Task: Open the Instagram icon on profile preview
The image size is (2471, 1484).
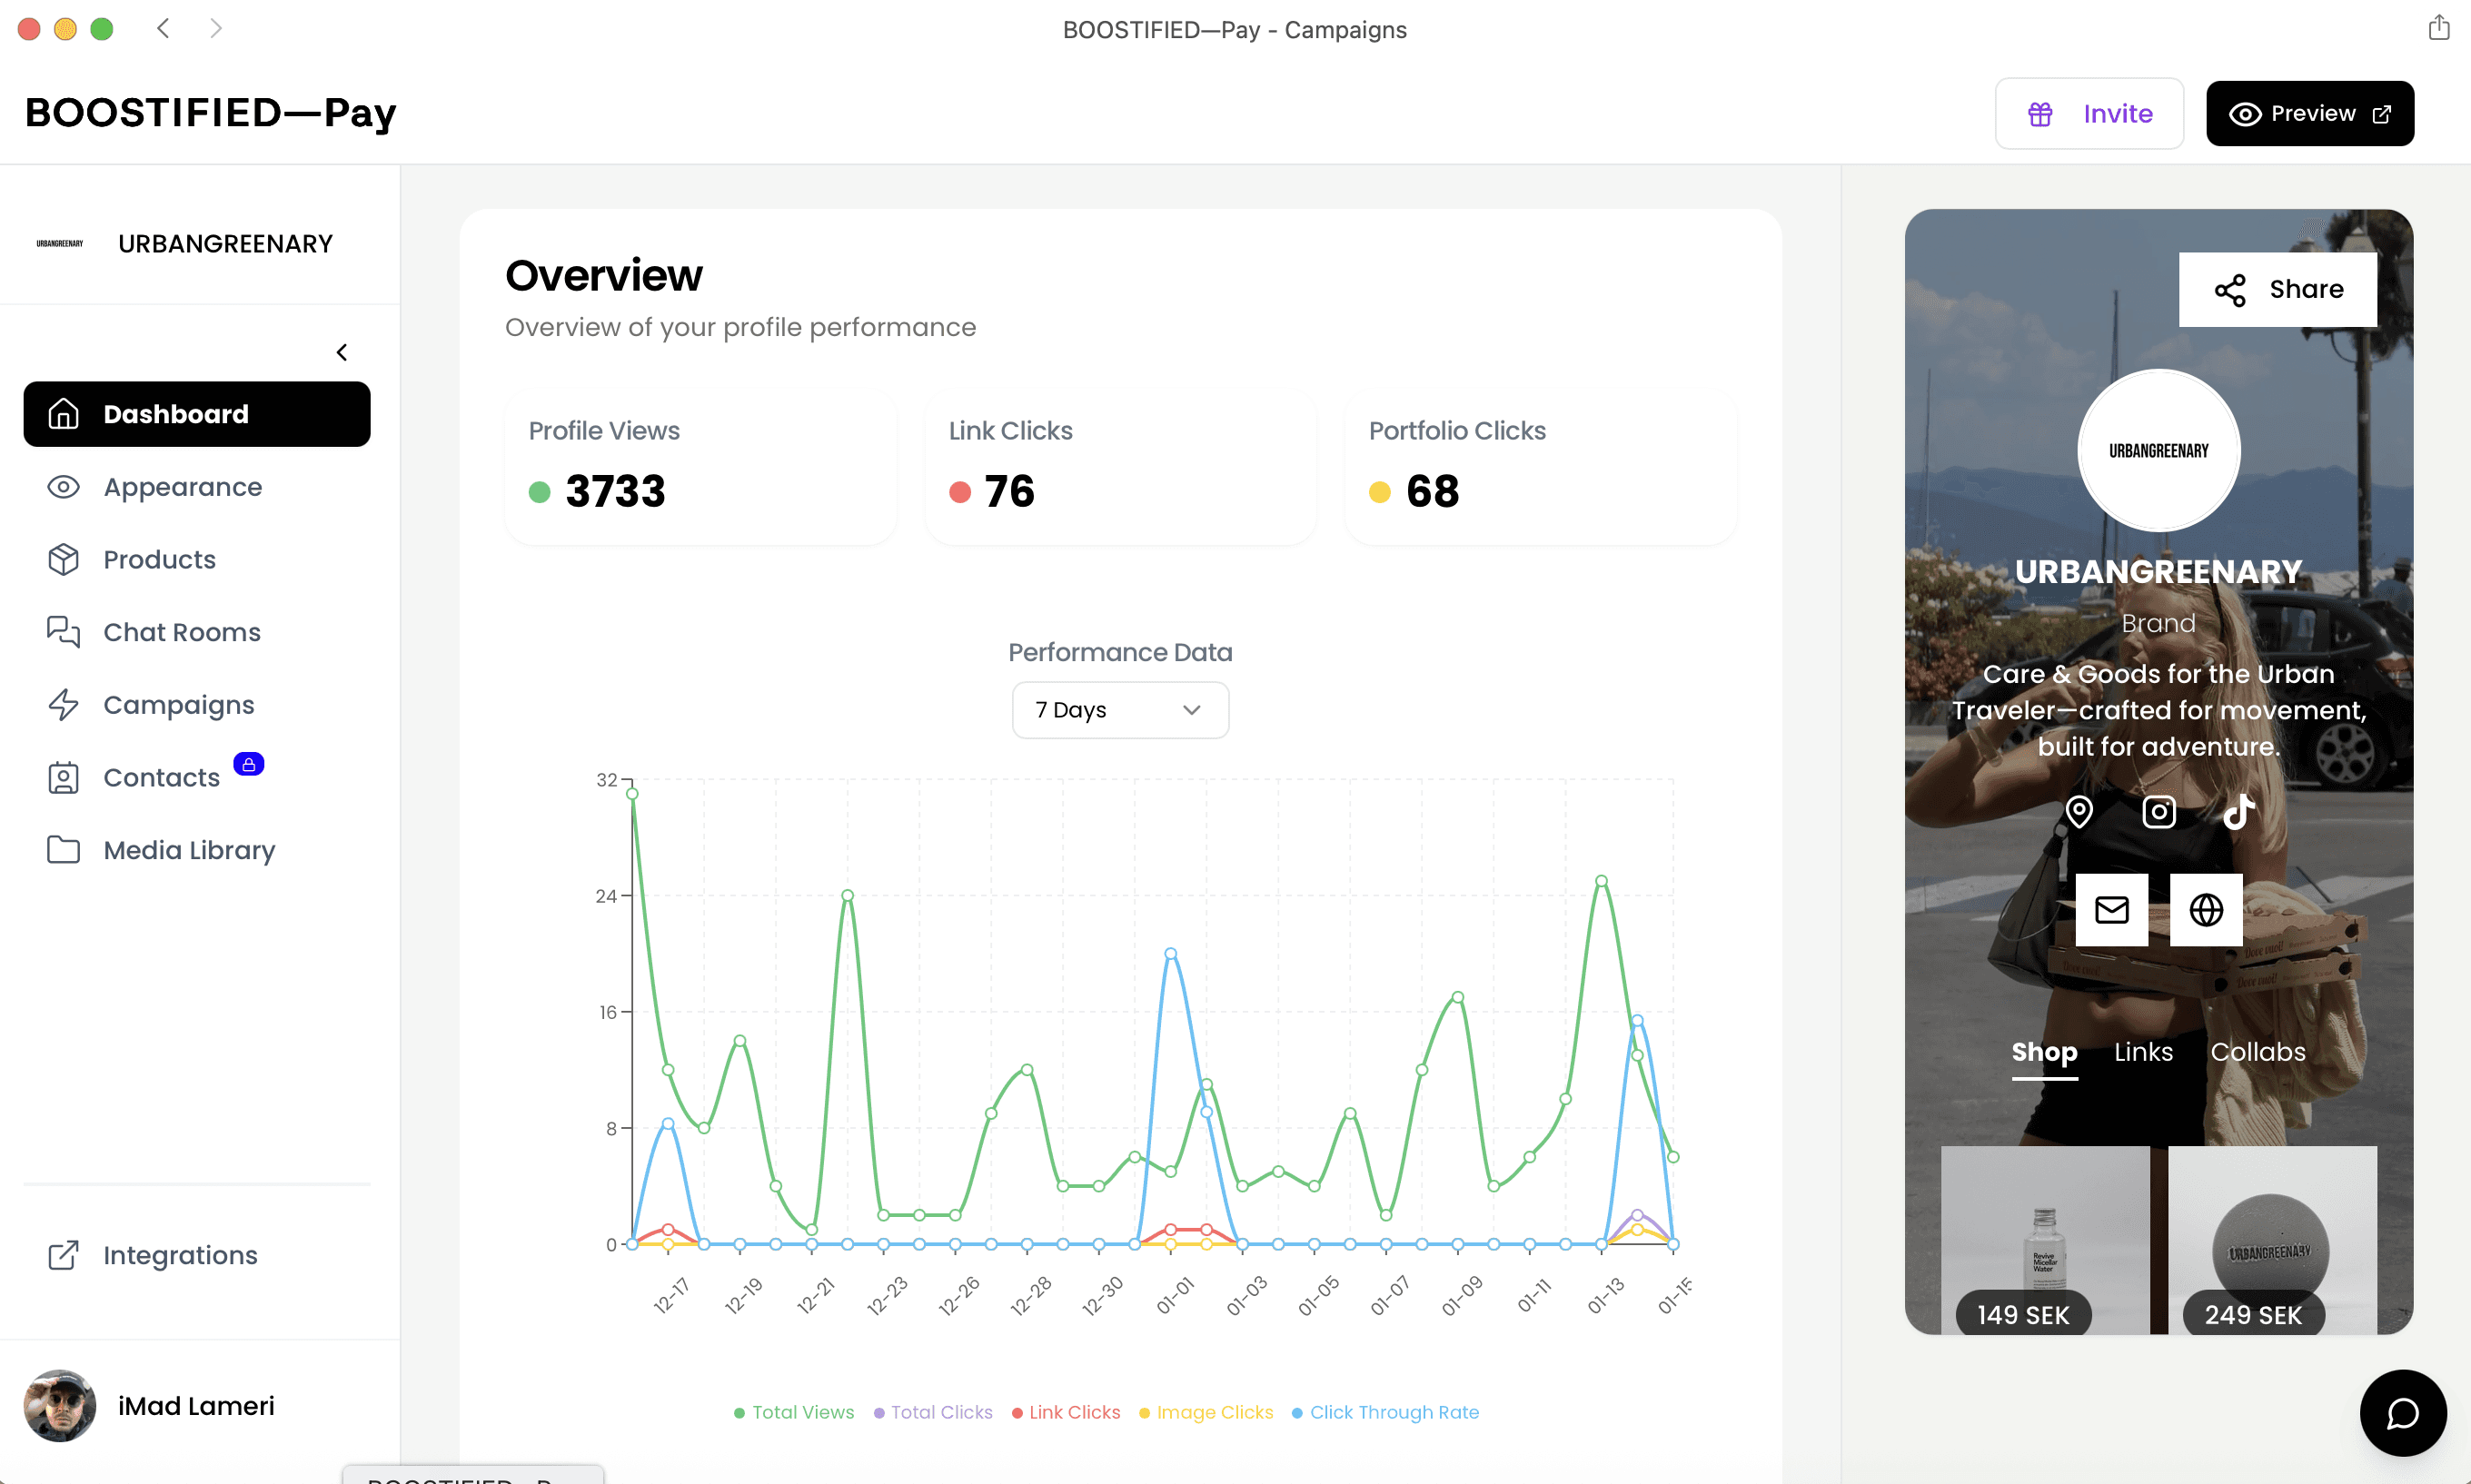Action: coord(2159,811)
